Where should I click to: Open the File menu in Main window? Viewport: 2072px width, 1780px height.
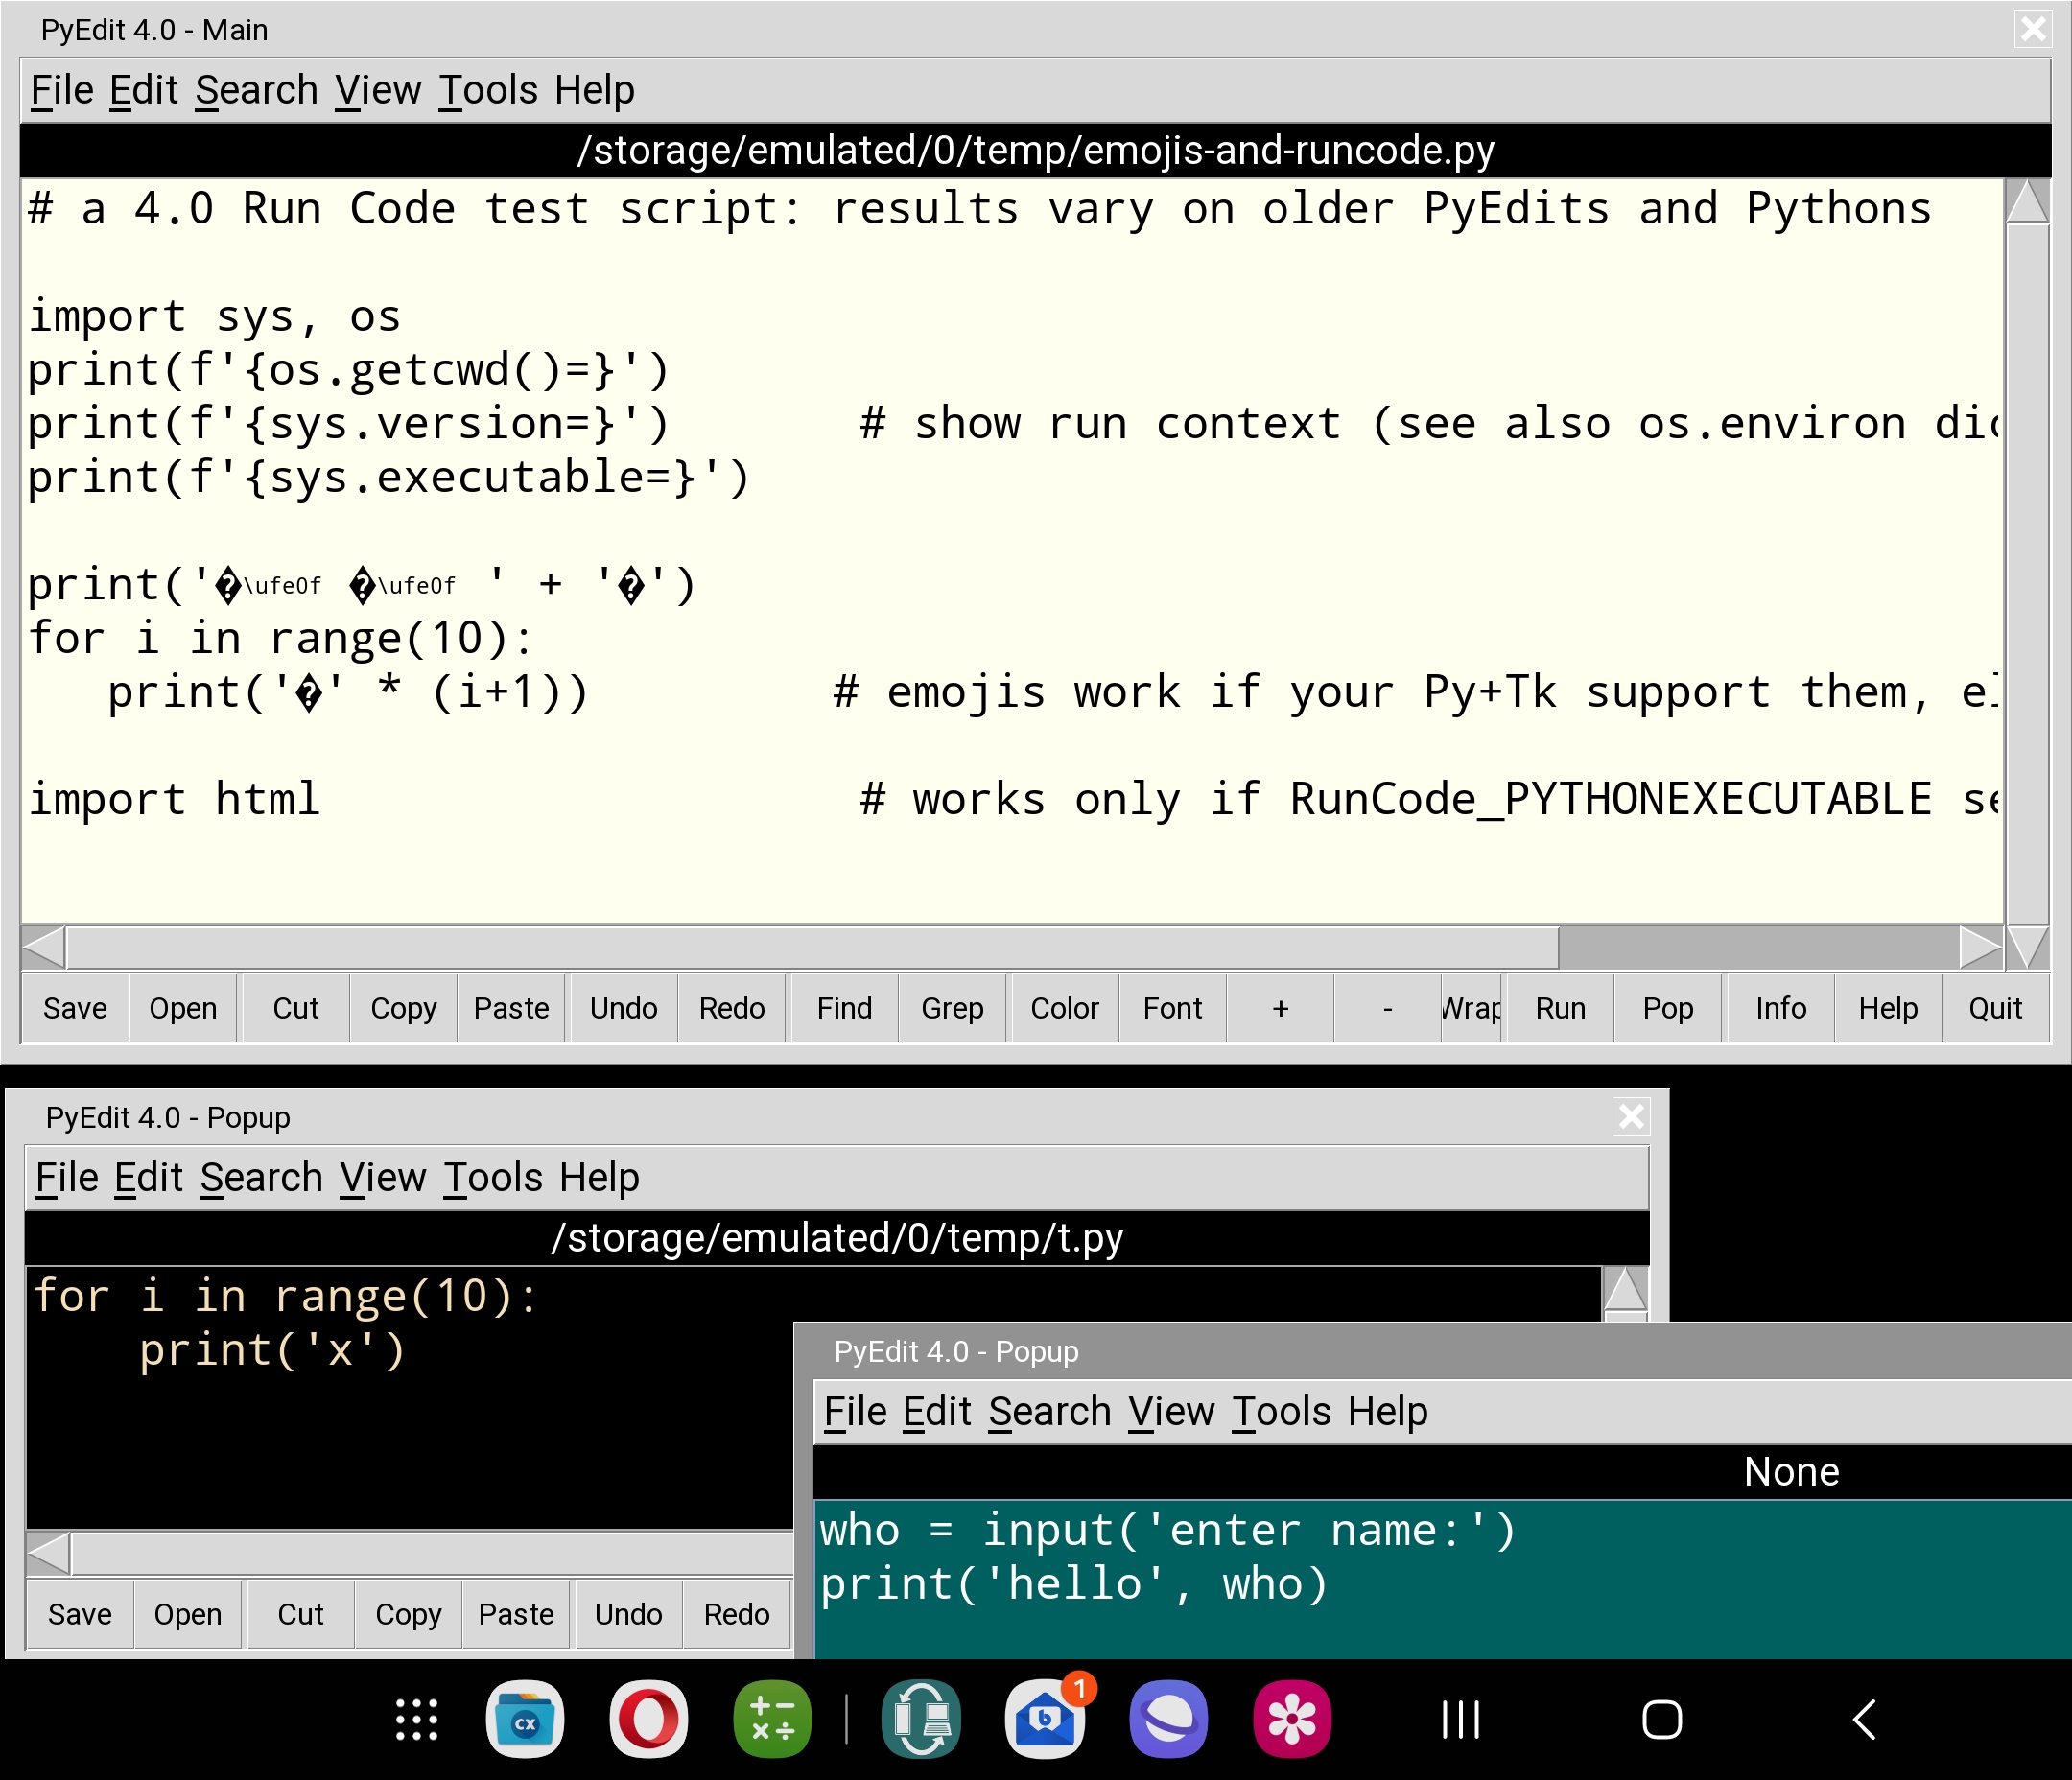tap(62, 90)
